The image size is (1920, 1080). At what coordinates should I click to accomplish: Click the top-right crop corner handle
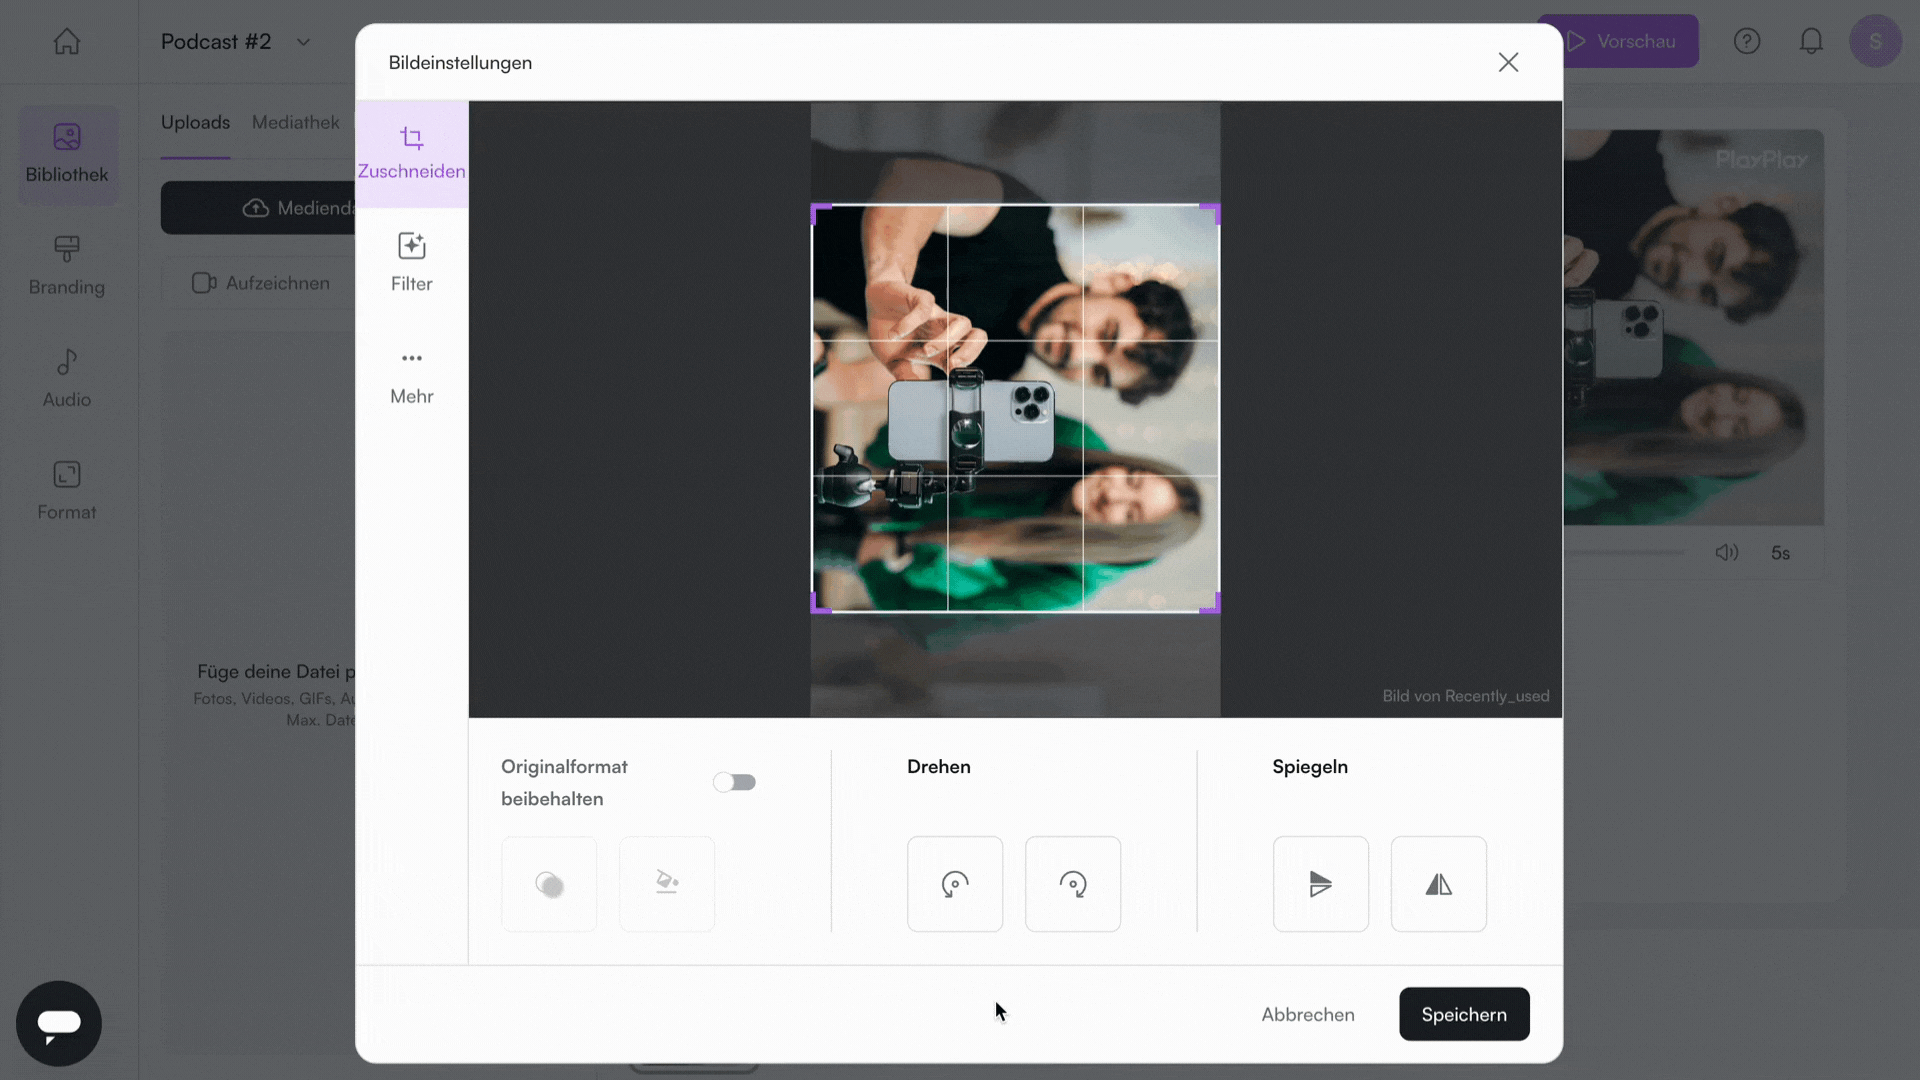click(1210, 213)
